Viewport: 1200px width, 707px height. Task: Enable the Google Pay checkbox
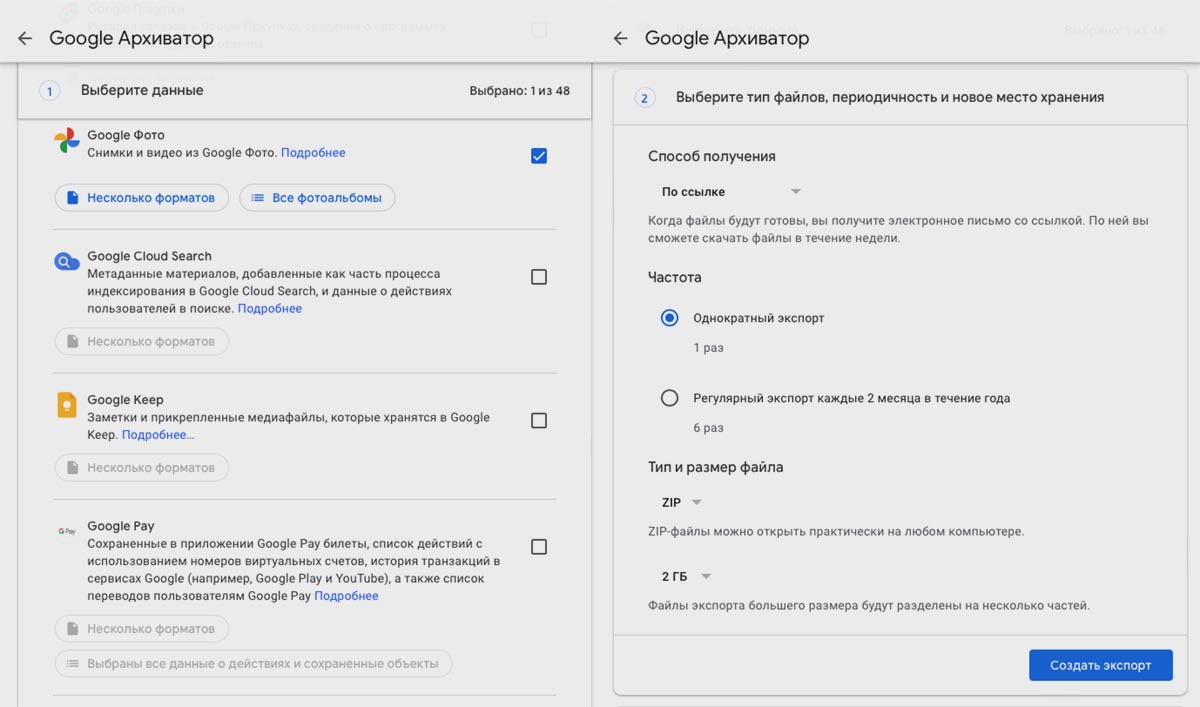pos(539,547)
